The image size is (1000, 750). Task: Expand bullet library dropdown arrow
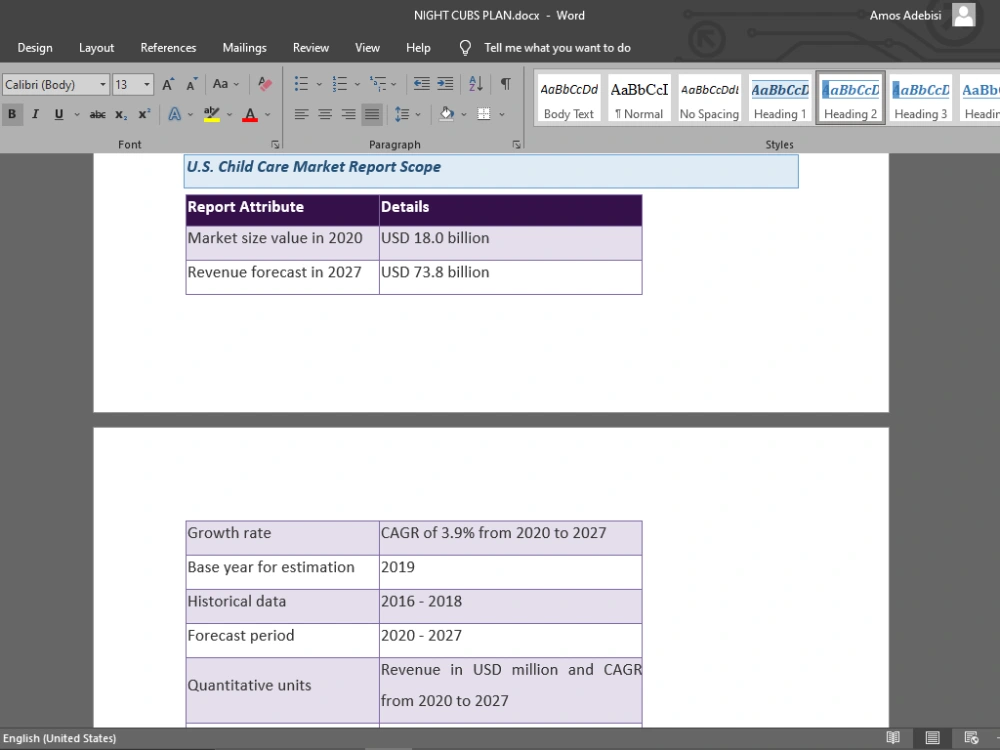point(319,84)
